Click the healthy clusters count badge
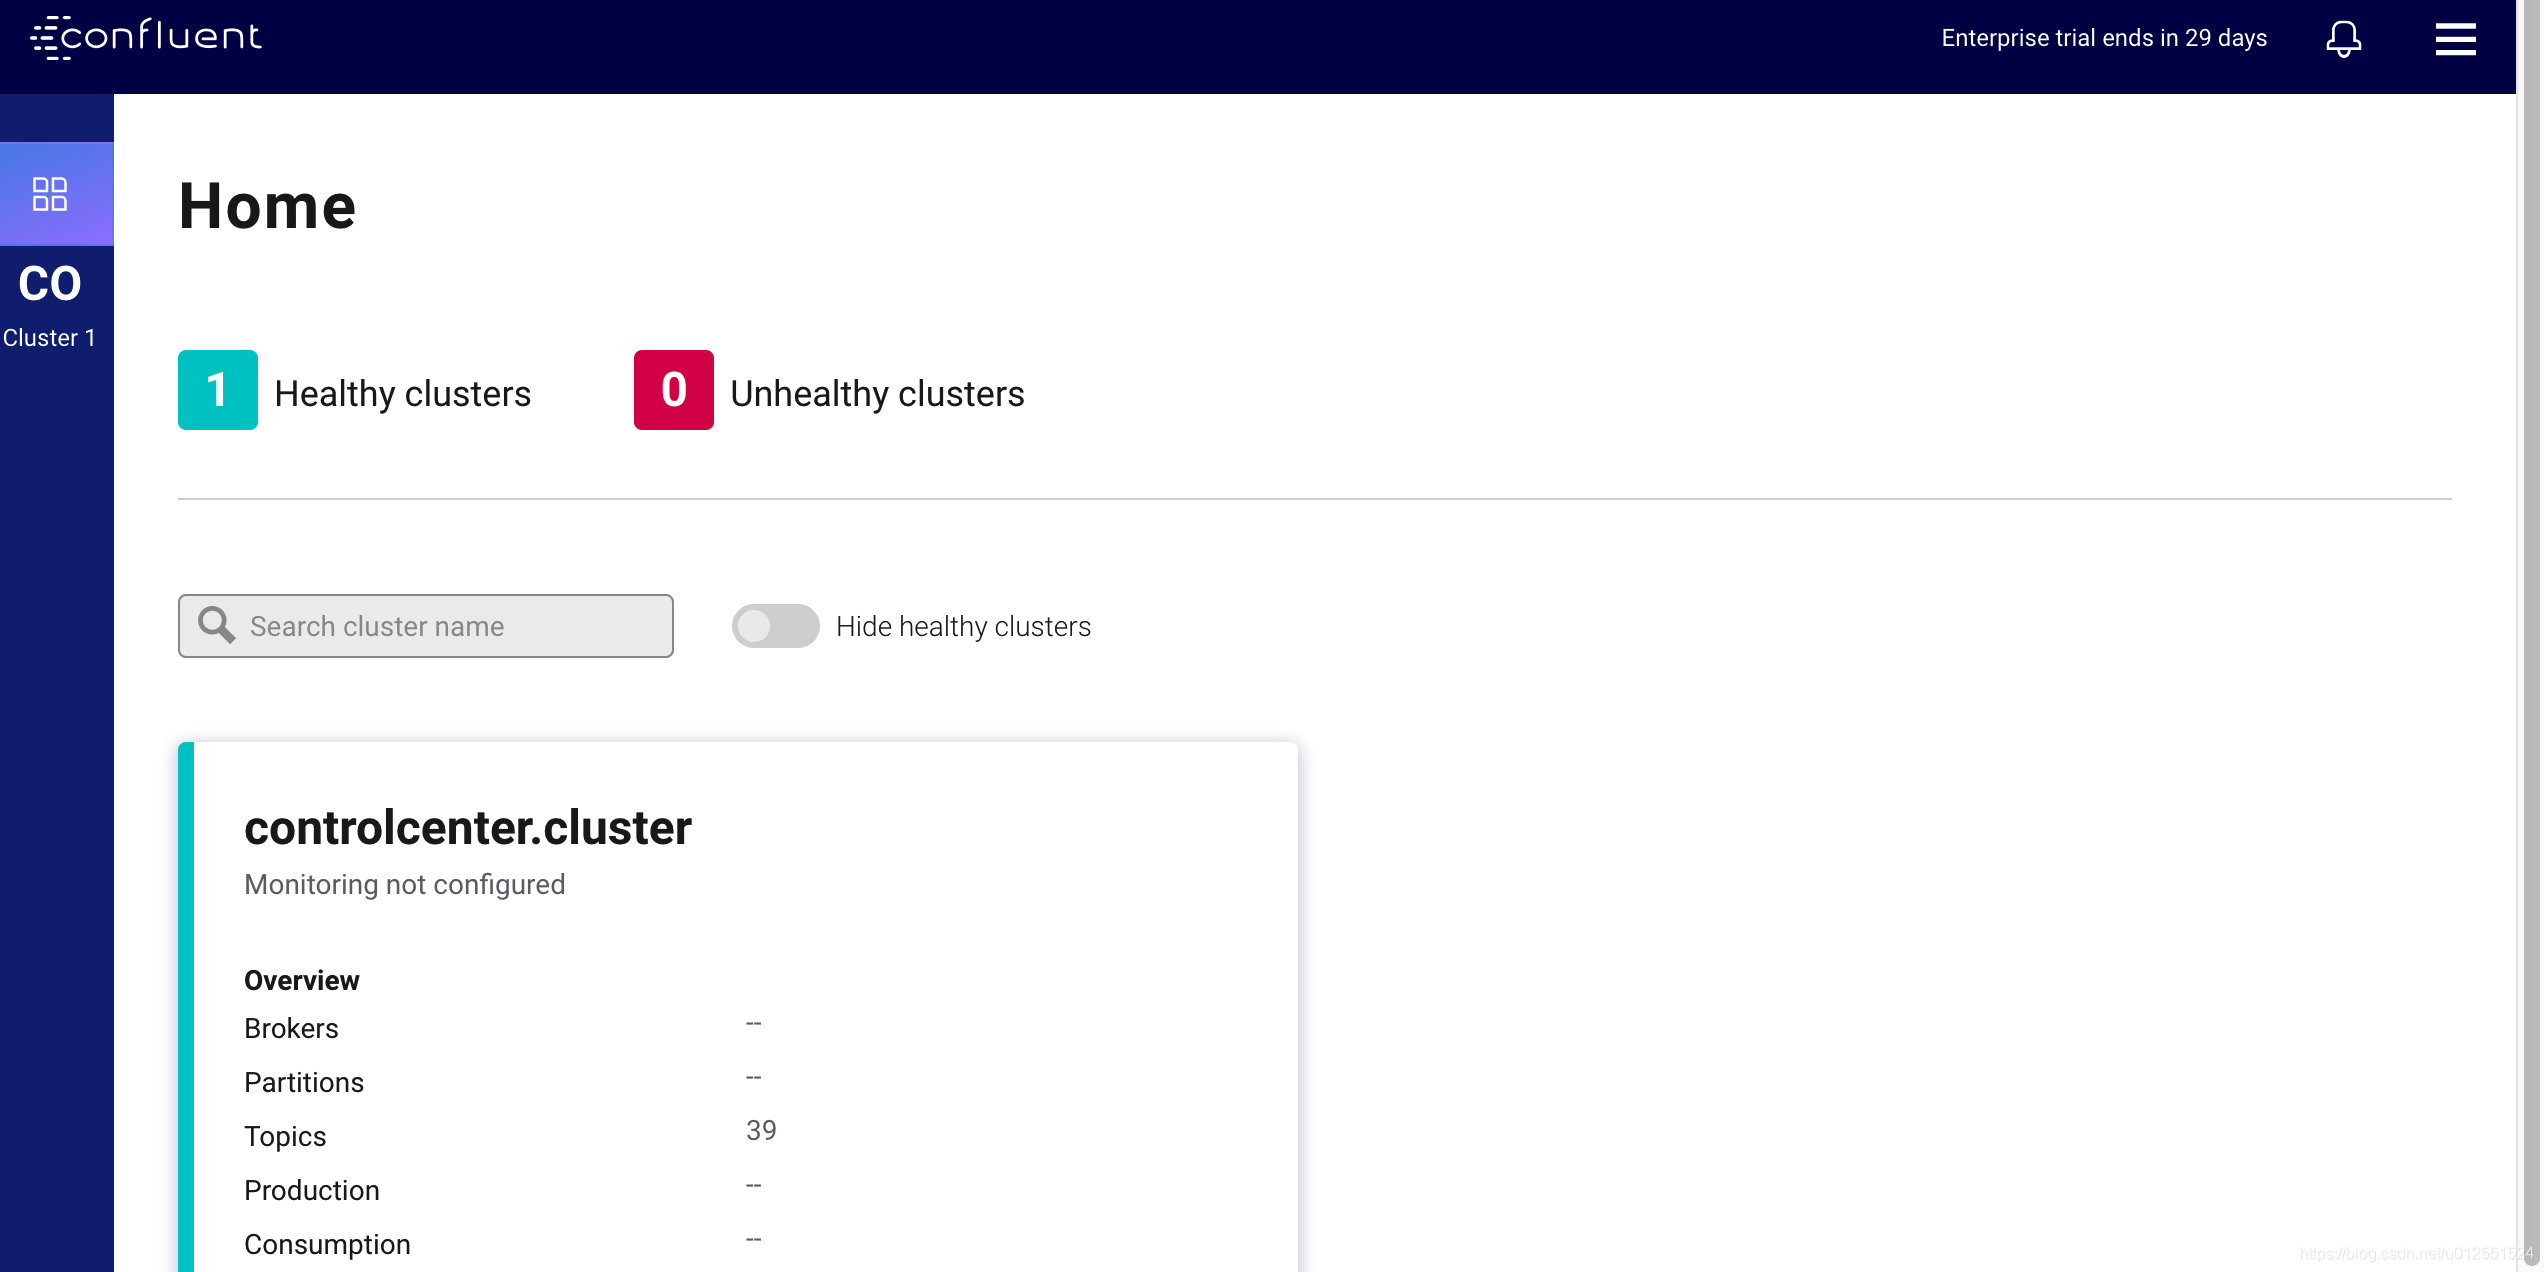Image resolution: width=2544 pixels, height=1272 pixels. point(218,390)
